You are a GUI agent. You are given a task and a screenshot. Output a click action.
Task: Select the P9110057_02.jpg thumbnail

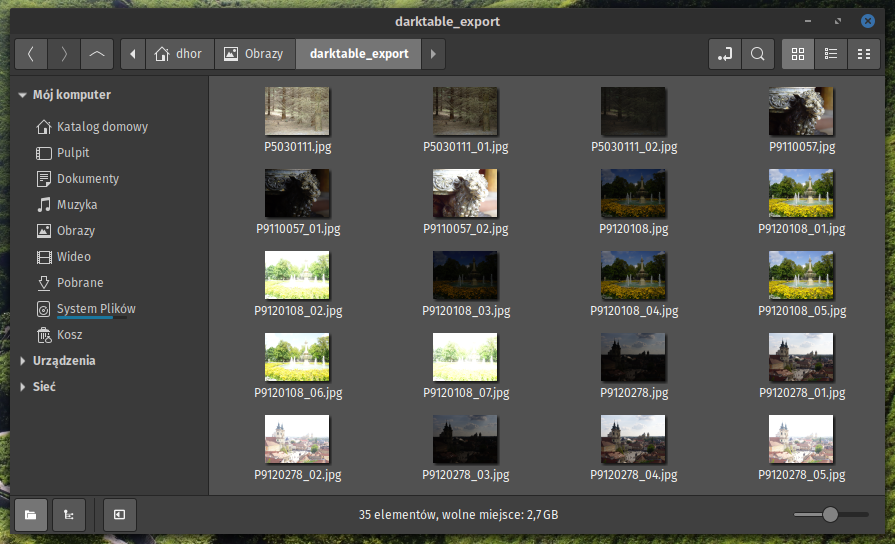[x=465, y=193]
